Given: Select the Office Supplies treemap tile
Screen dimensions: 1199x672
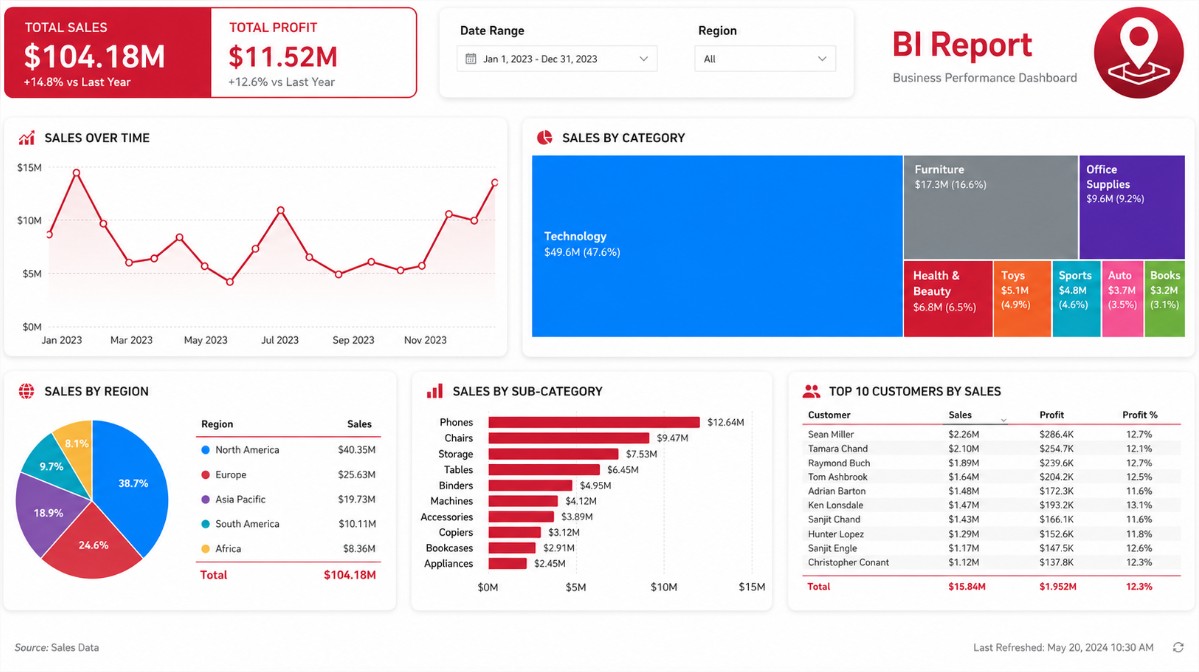Looking at the screenshot, I should 1132,208.
